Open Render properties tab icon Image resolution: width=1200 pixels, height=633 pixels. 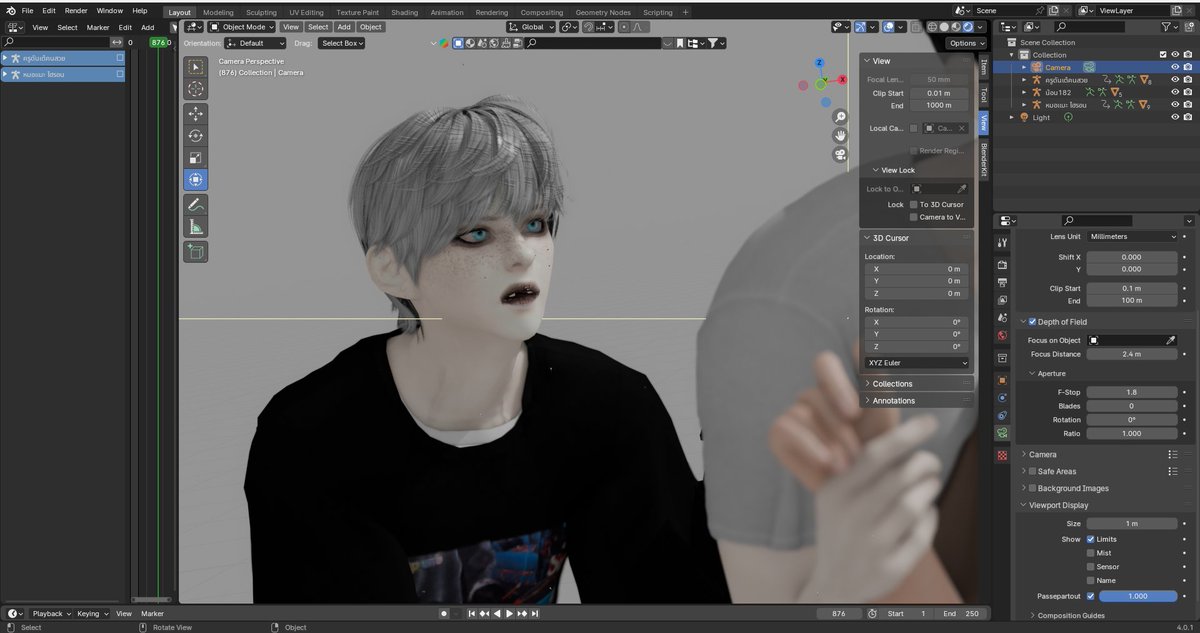pyautogui.click(x=1002, y=265)
